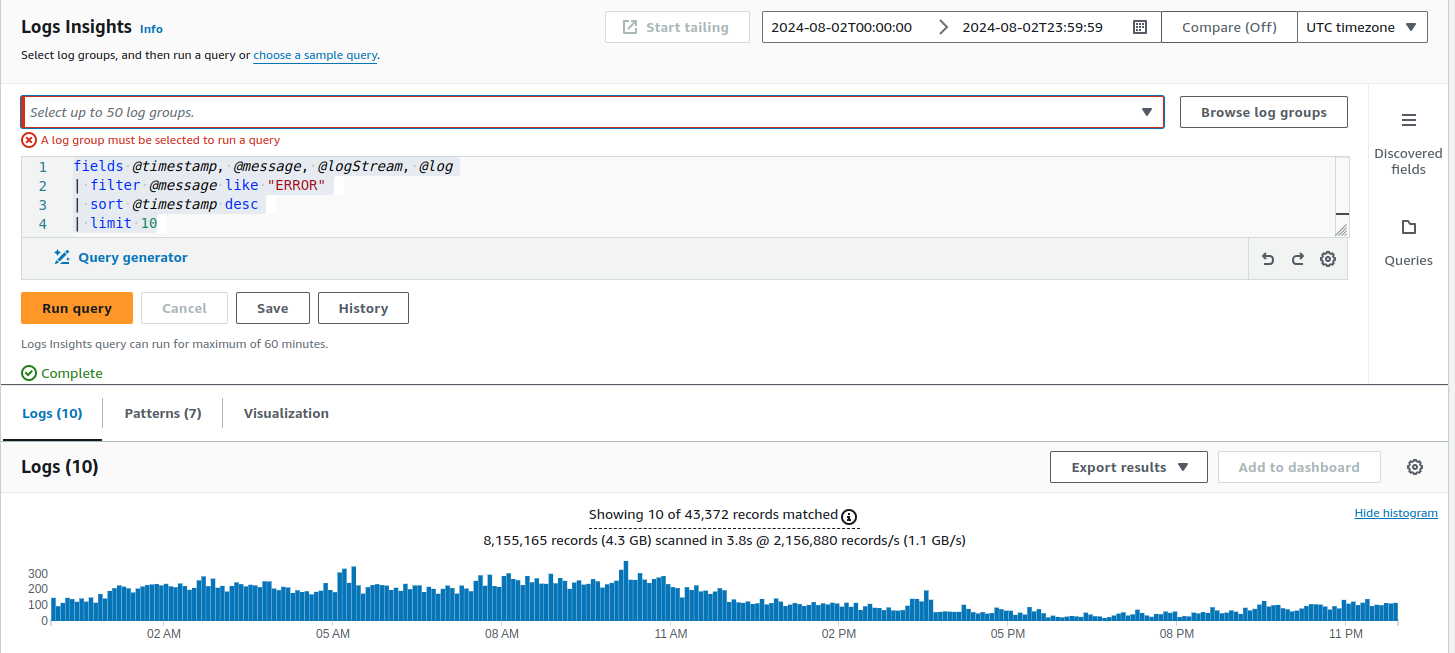Open the calendar date picker
1455x653 pixels.
tap(1139, 27)
